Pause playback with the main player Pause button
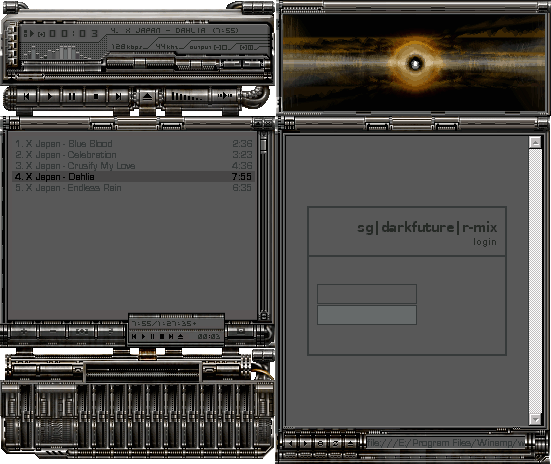The image size is (551, 464). coord(72,96)
